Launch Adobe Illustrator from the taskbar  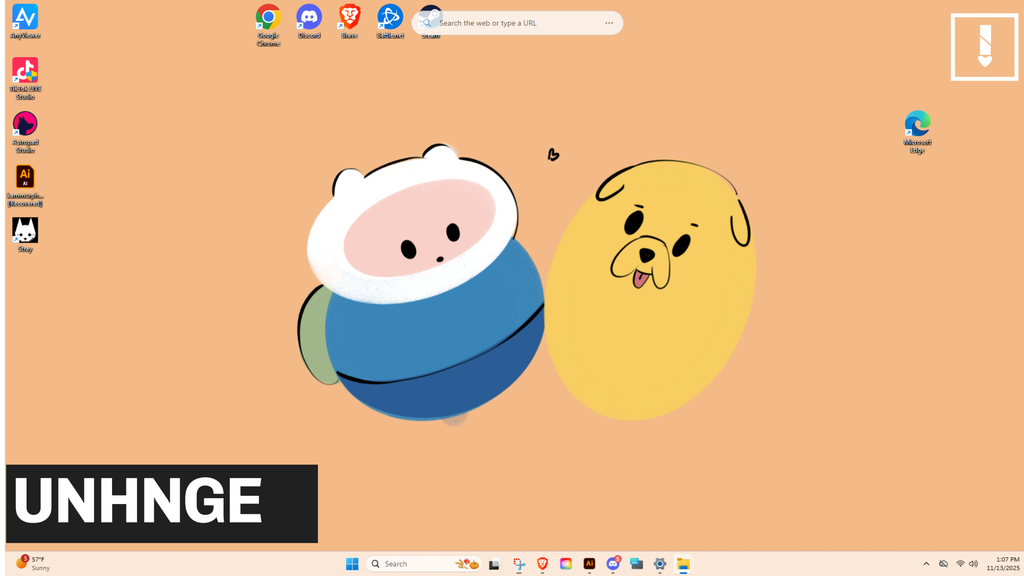coord(591,564)
